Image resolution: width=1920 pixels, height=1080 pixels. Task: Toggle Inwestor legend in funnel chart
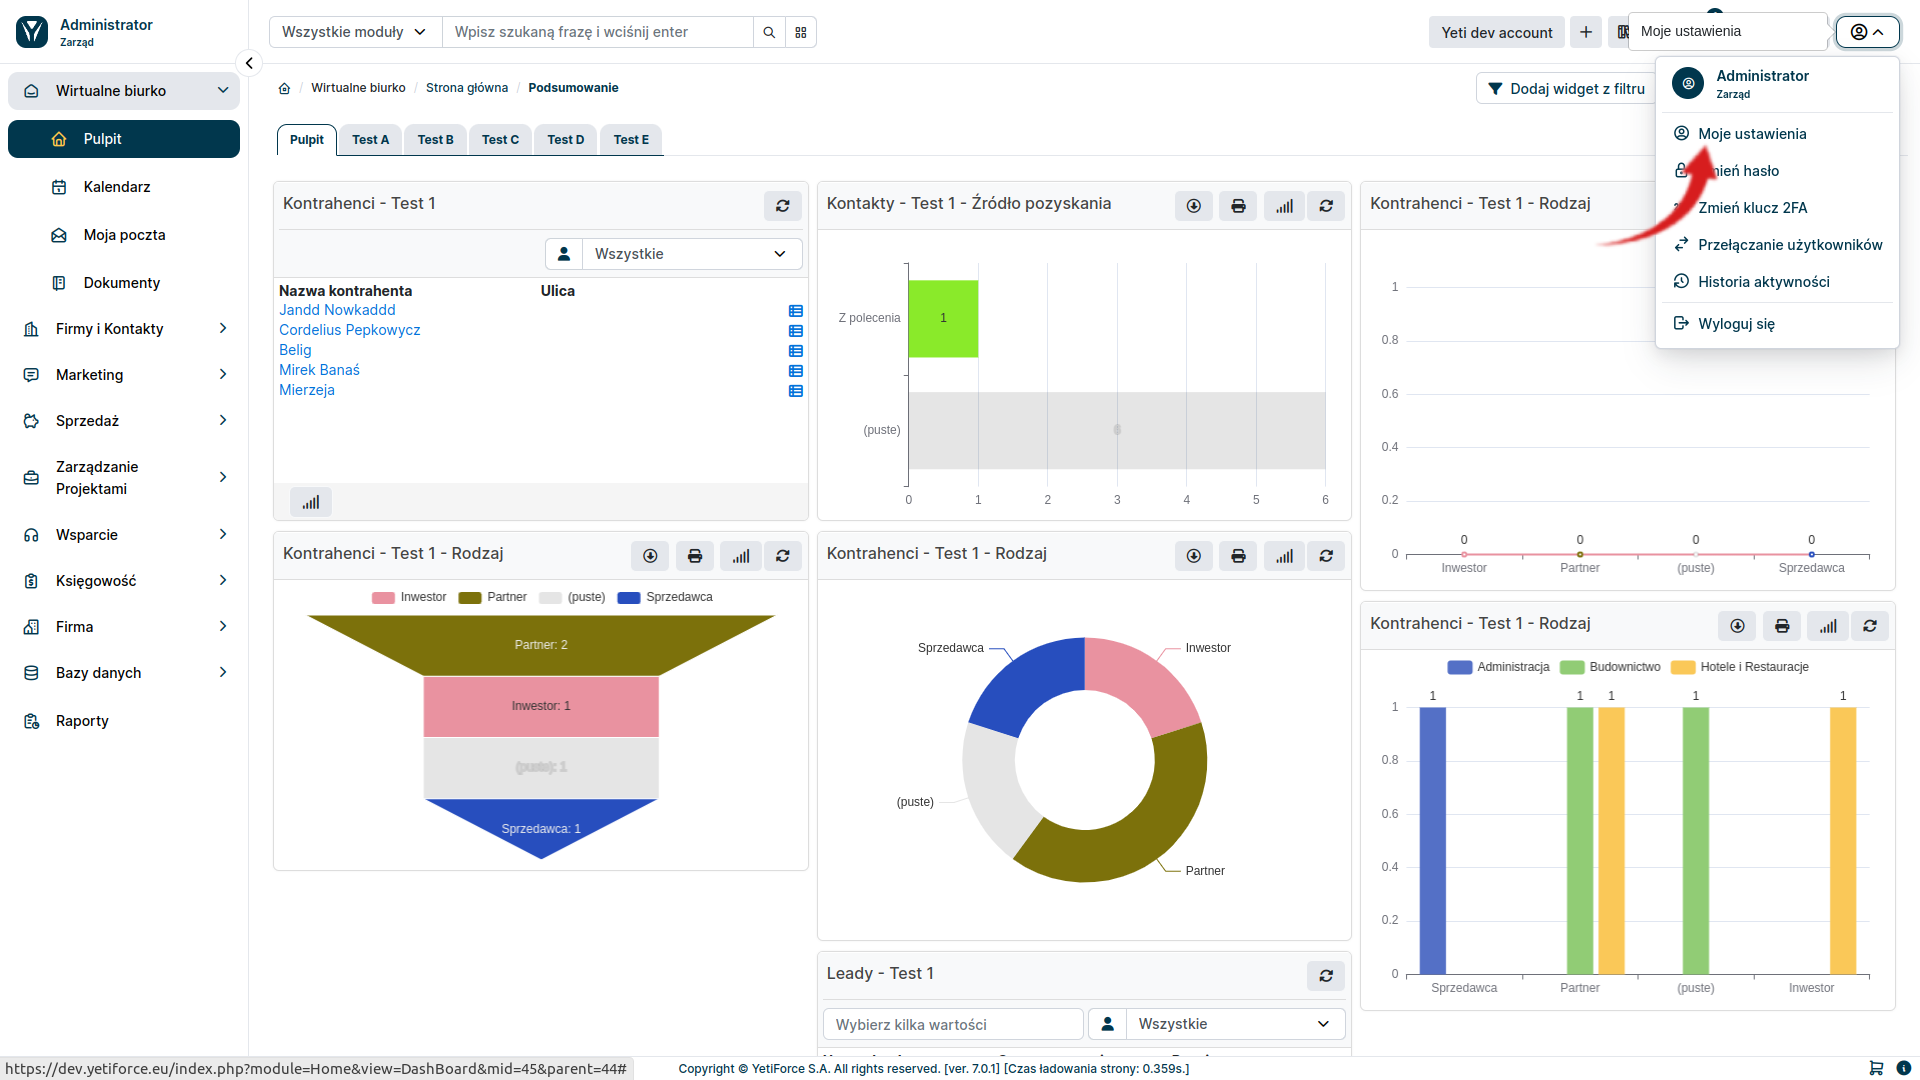(x=409, y=597)
